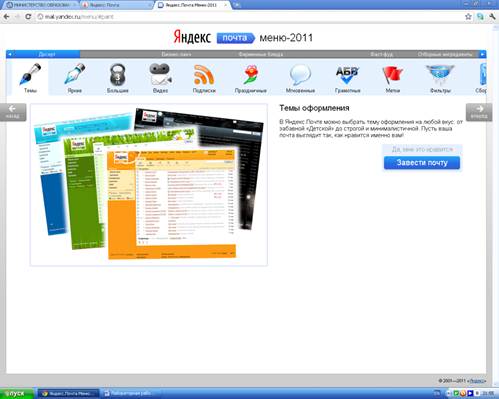Select the Десерт menu section tab

(x=47, y=54)
